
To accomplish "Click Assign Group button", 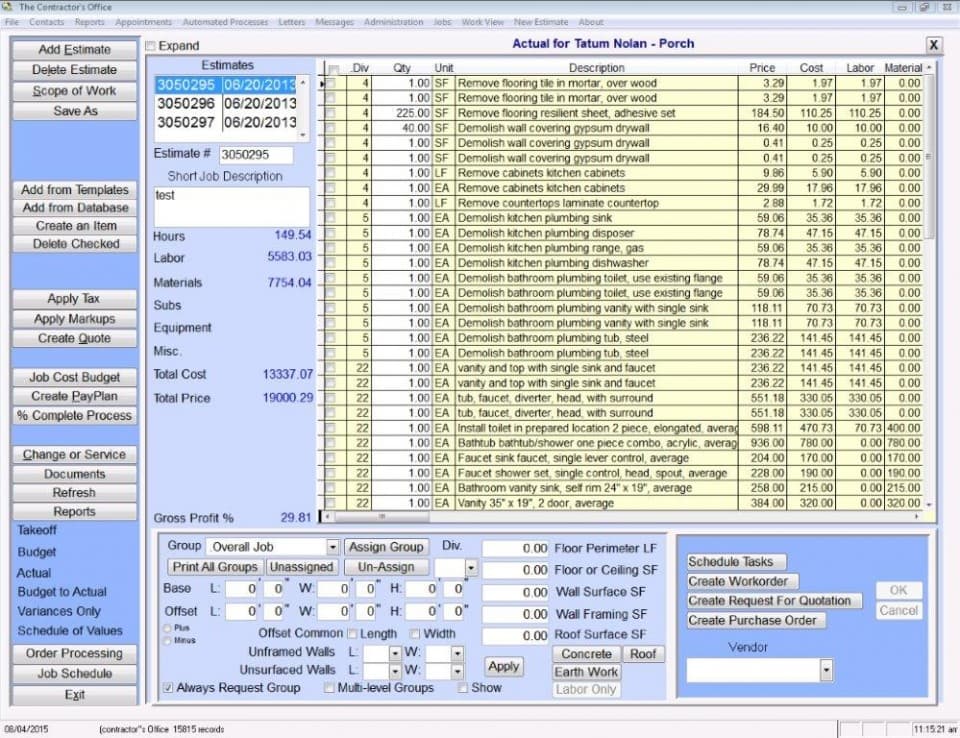I will point(386,547).
